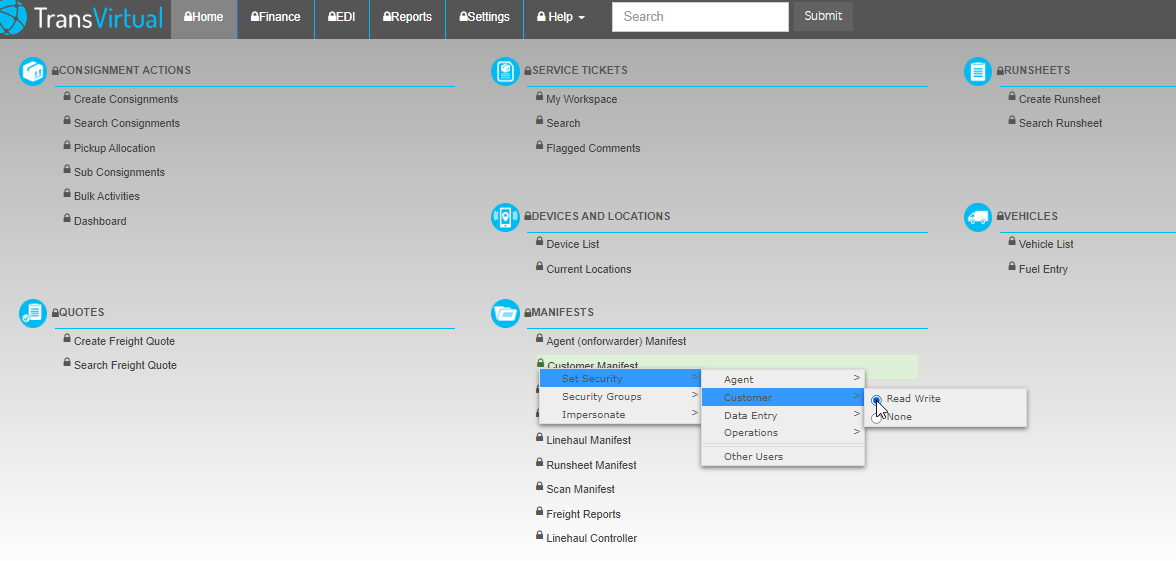Viewport: 1176px width, 561px height.
Task: Open the Linehaul Controller link
Action: [x=592, y=538]
